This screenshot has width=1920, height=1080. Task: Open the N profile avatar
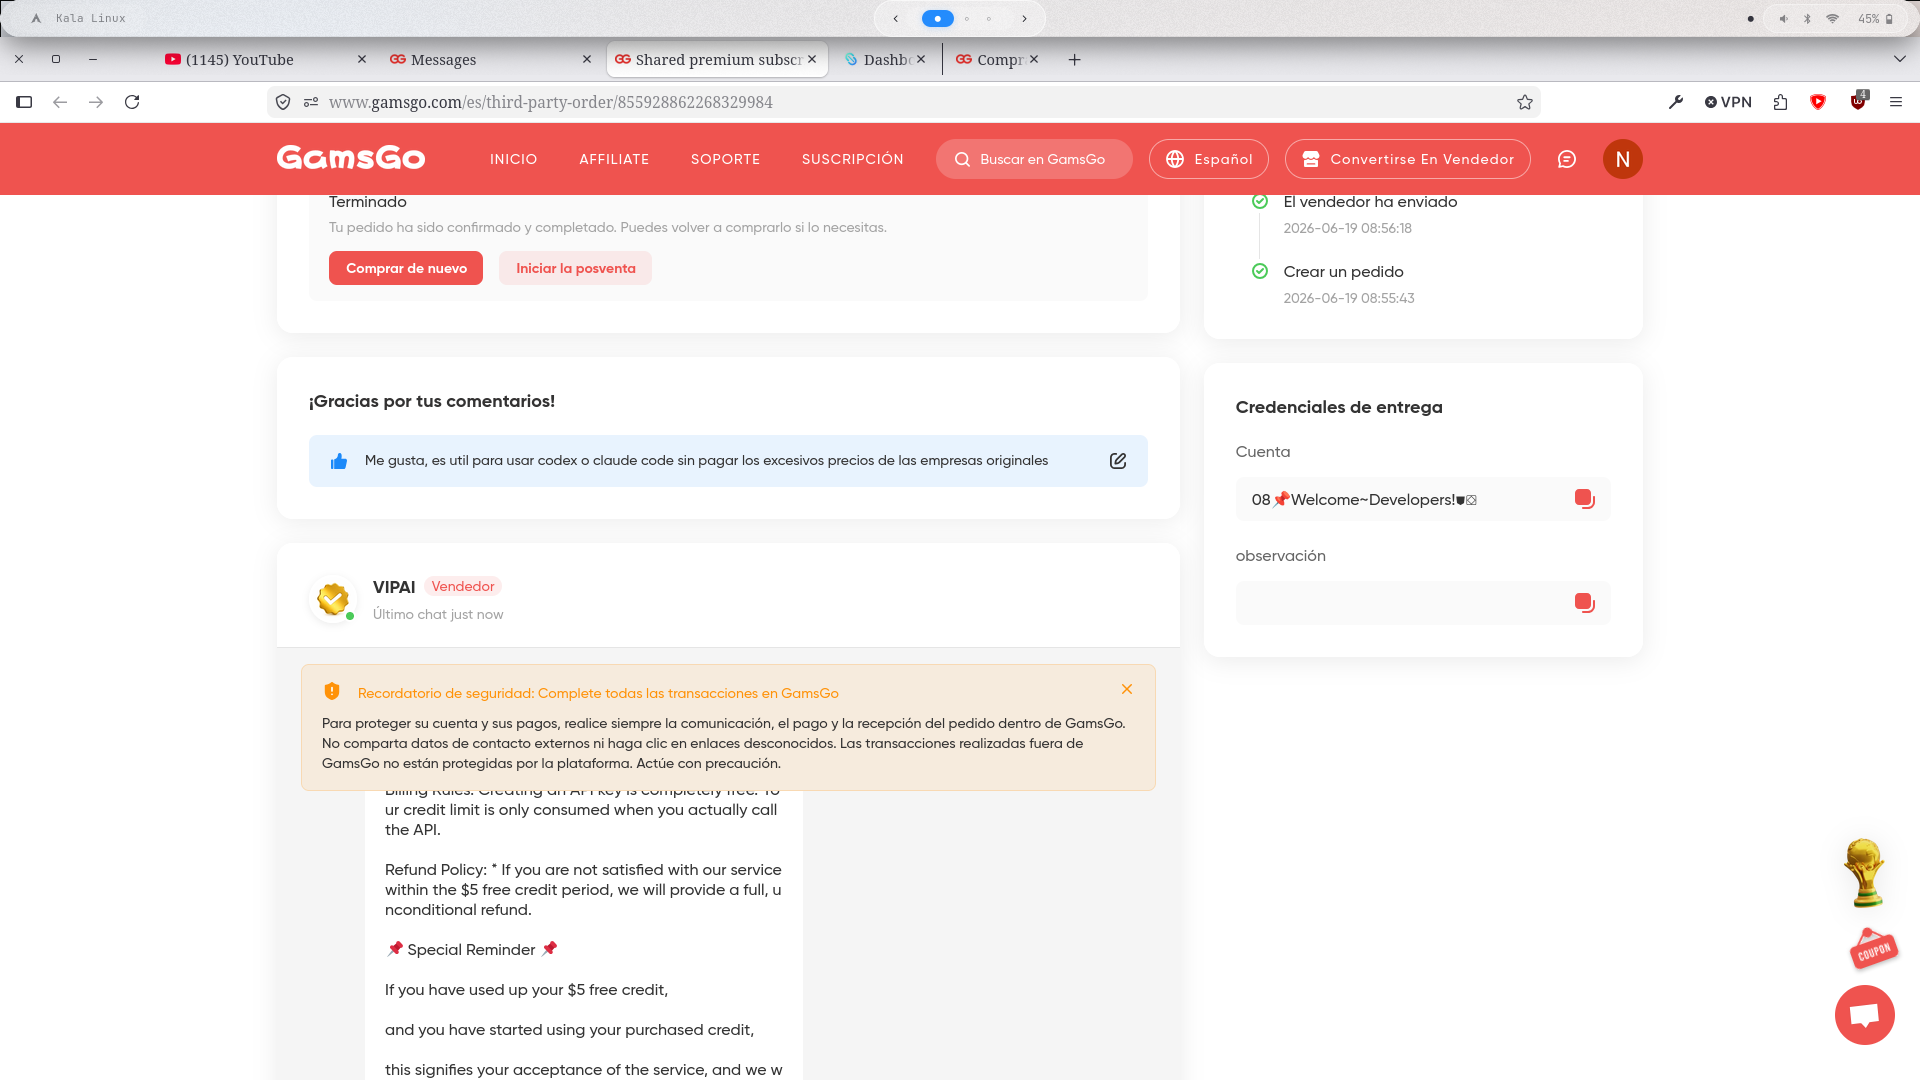(x=1622, y=159)
